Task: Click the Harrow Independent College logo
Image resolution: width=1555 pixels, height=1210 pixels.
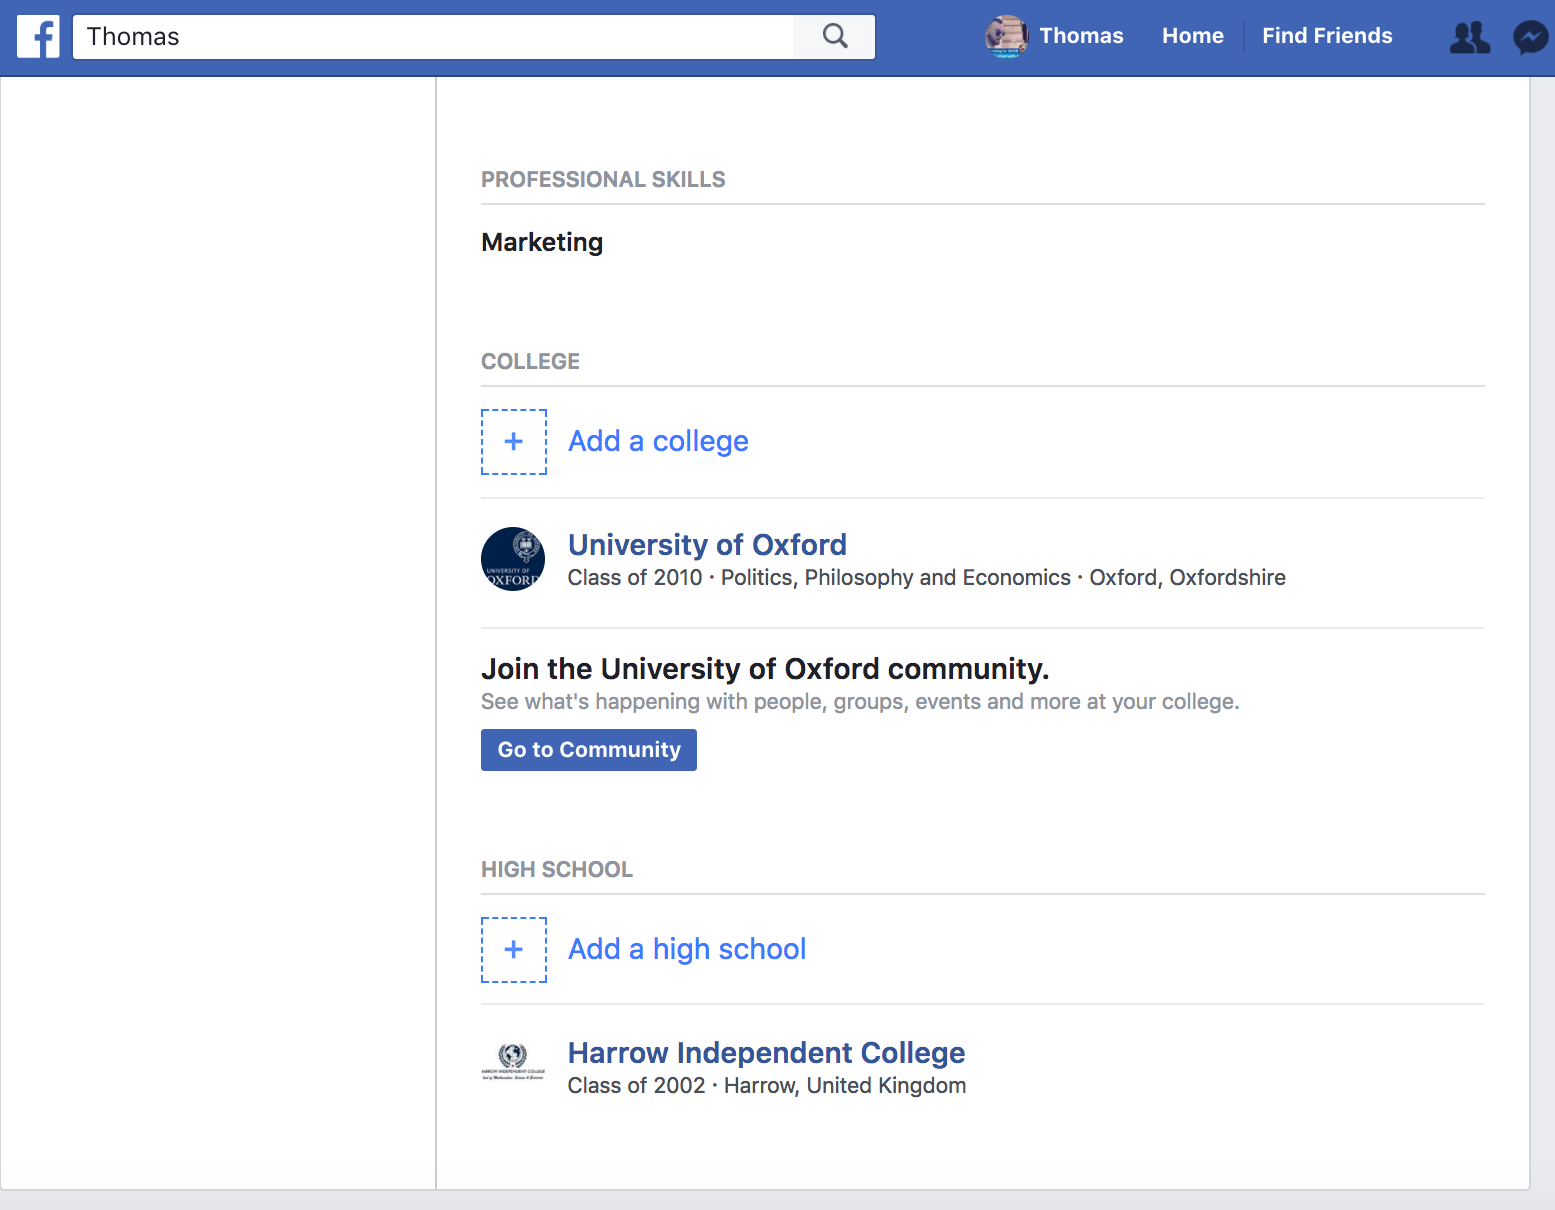Action: (513, 1062)
